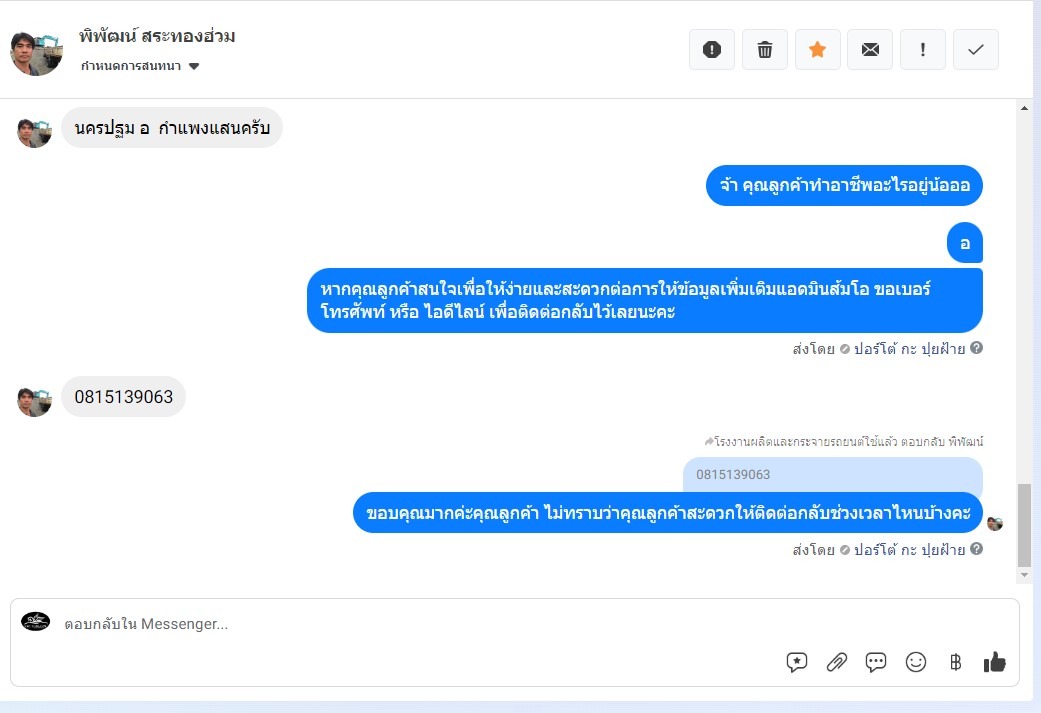Open the emoji picker smiley icon

point(915,662)
